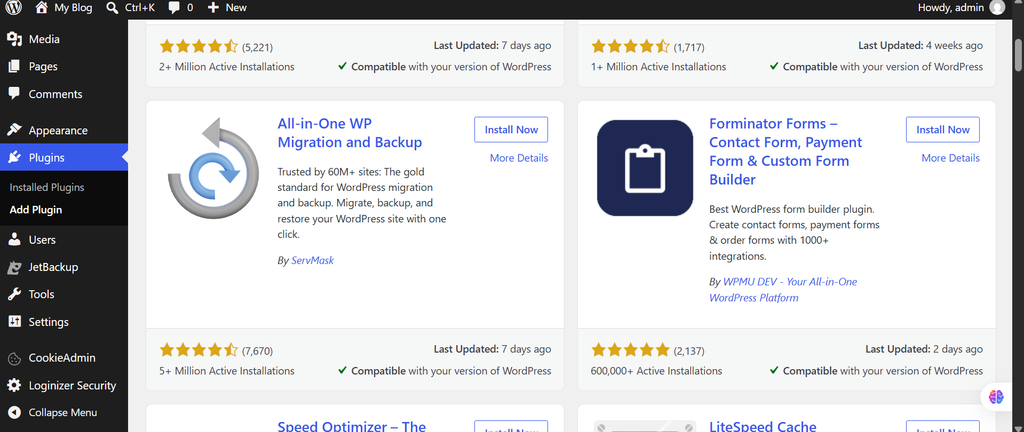Click the Appearance brush icon
The width and height of the screenshot is (1024, 432).
pos(14,131)
